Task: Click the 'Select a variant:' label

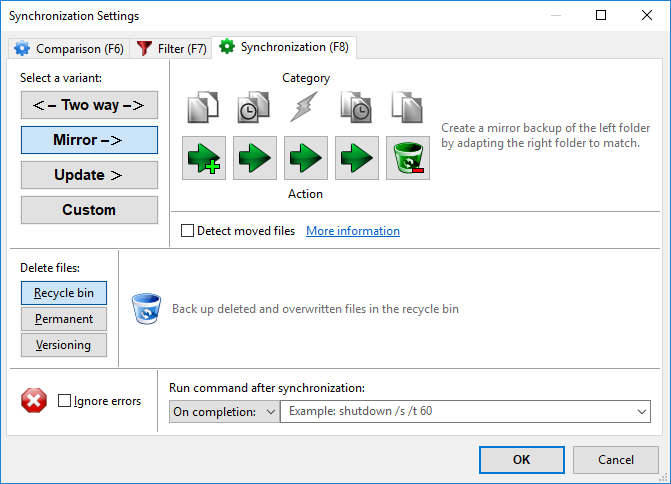Action: click(x=61, y=78)
